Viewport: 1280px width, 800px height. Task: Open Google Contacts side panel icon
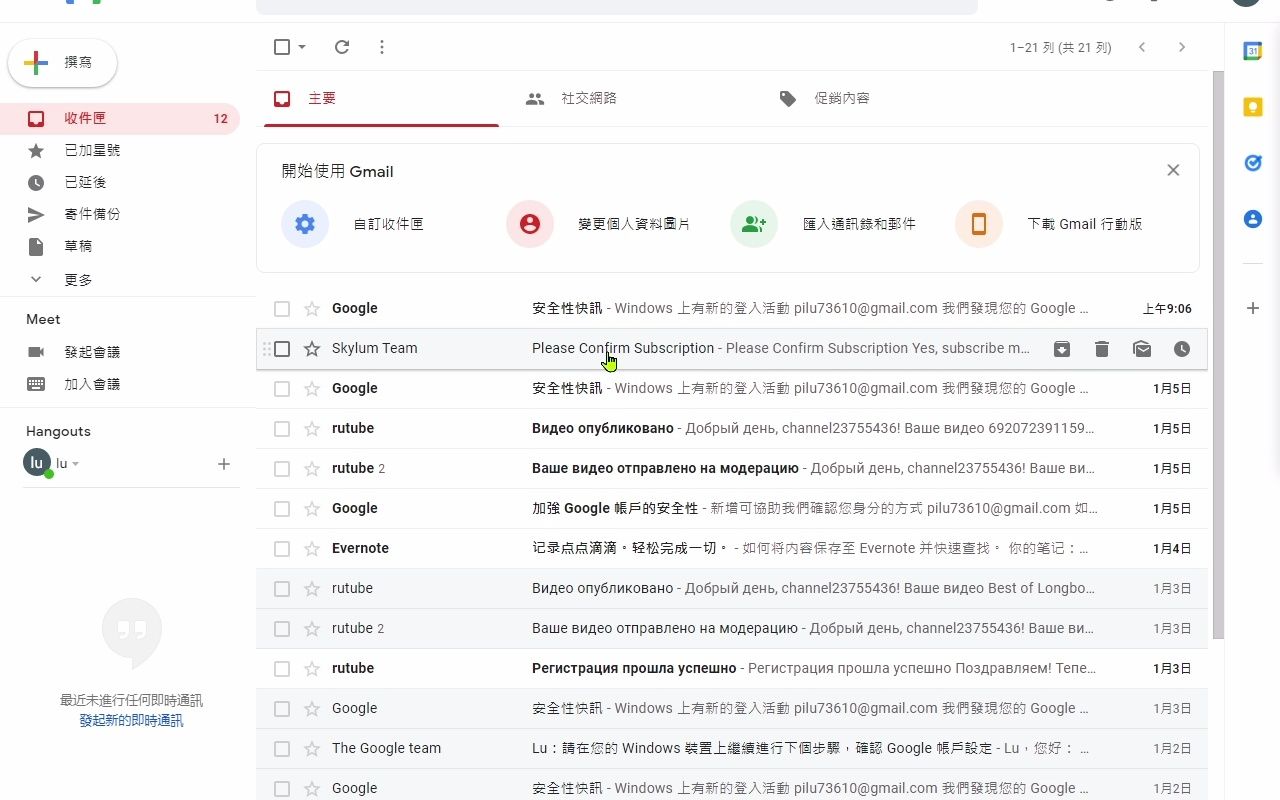pyautogui.click(x=1252, y=218)
